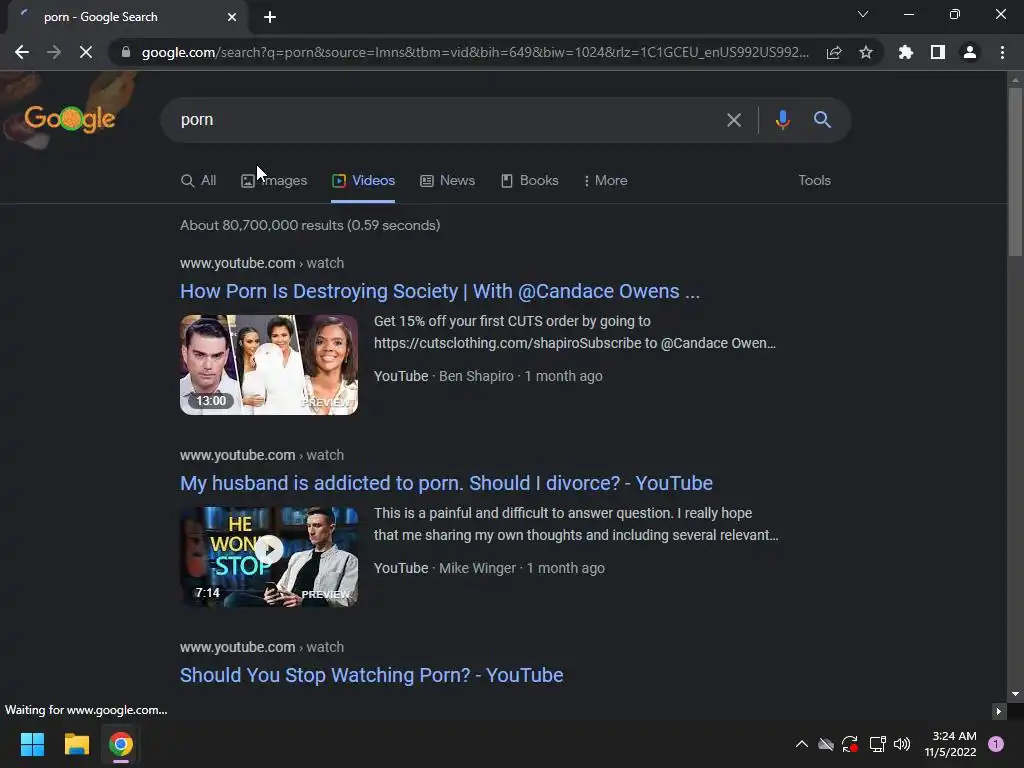Switch to the Images results tab
Screen dimensions: 1024x768
pos(274,181)
